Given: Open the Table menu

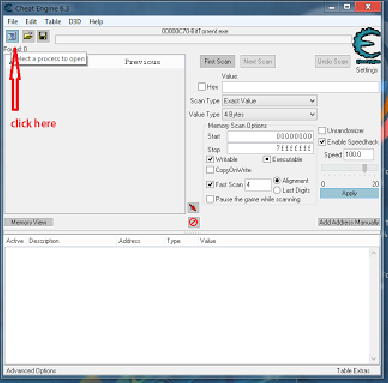Looking at the screenshot, I should (x=53, y=22).
